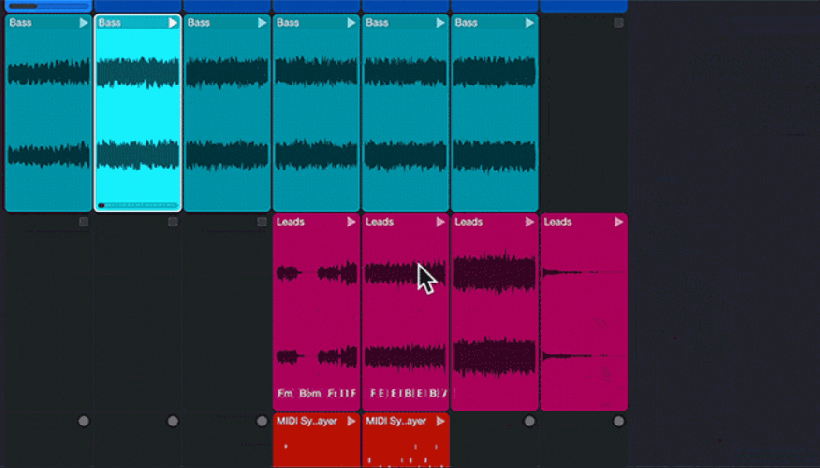Play the Leads cell with Fm Bbm chords
Image resolution: width=820 pixels, height=468 pixels.
click(351, 222)
